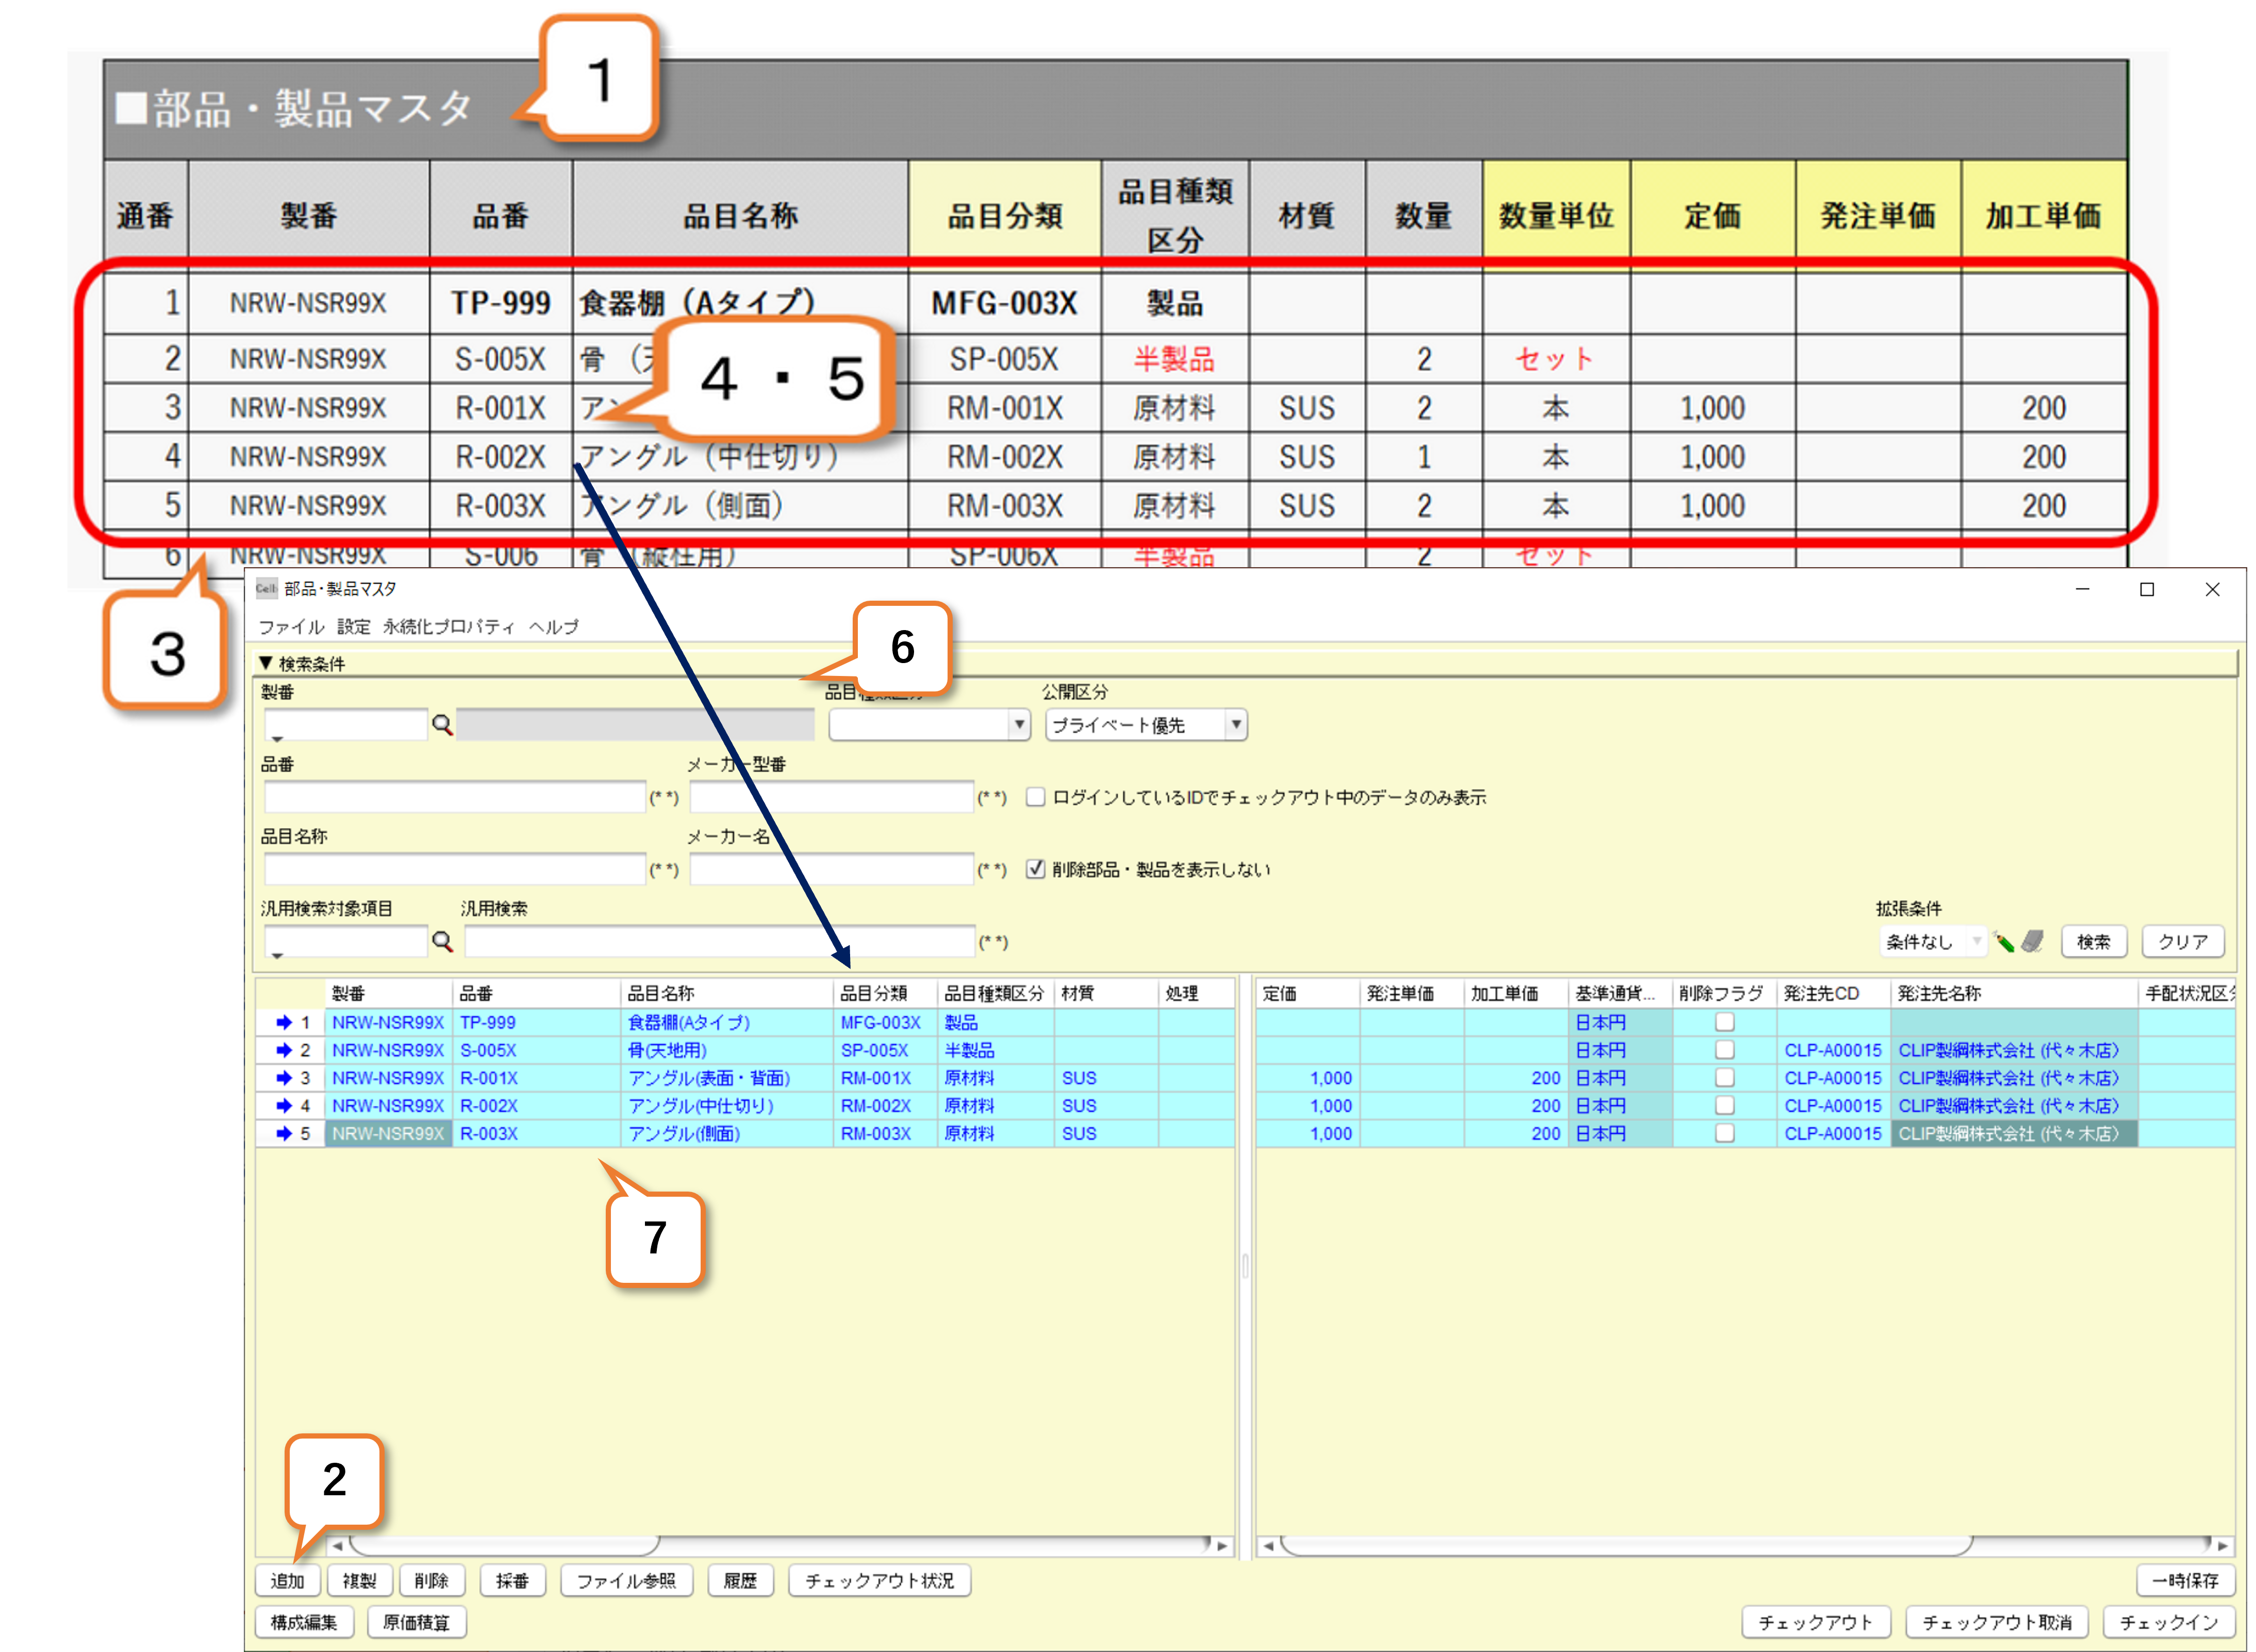Click クリア button

tap(2183, 941)
